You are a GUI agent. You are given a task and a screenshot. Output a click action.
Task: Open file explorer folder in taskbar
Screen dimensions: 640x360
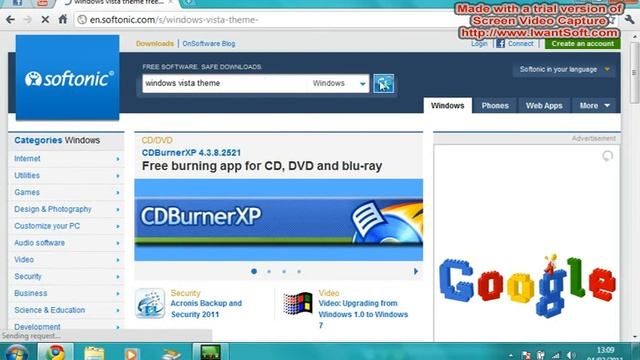[x=94, y=353]
